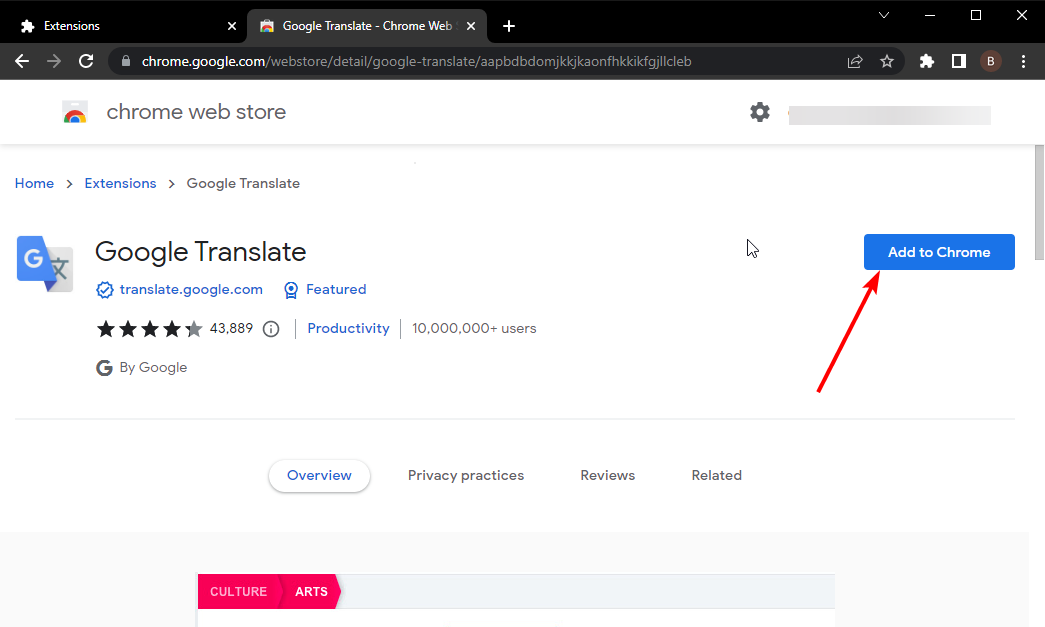Show rating info icon
The height and width of the screenshot is (627, 1045).
[x=271, y=328]
